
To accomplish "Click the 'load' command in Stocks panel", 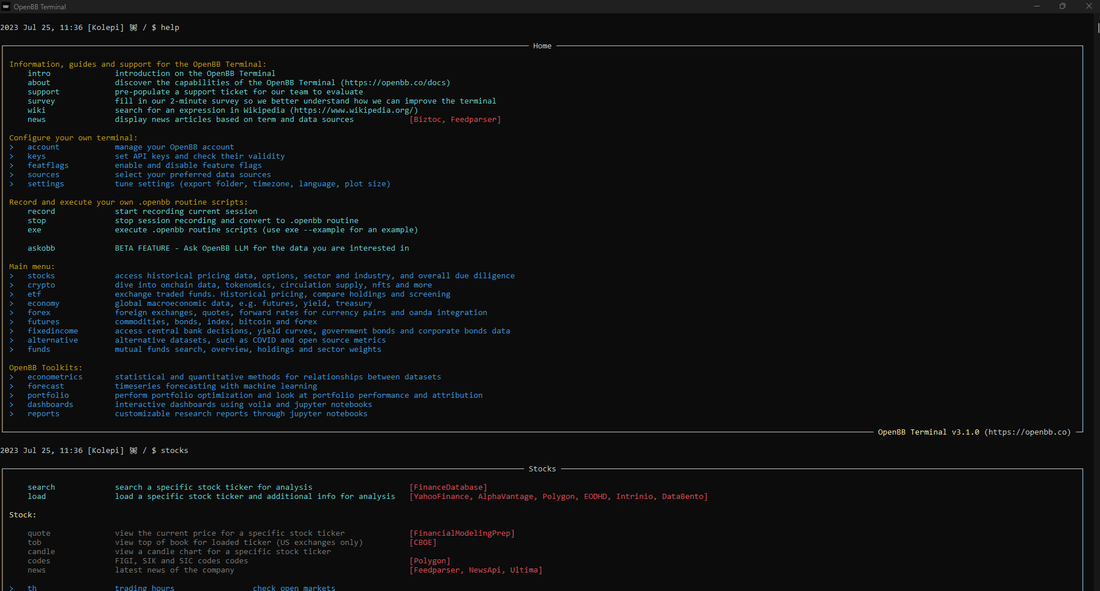I will (36, 496).
